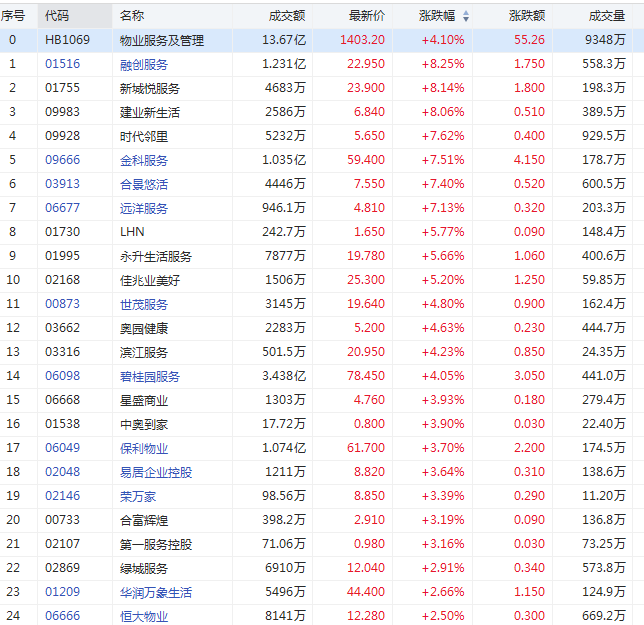The width and height of the screenshot is (644, 625).
Task: Click the 序号 column header
Action: [x=13, y=16]
